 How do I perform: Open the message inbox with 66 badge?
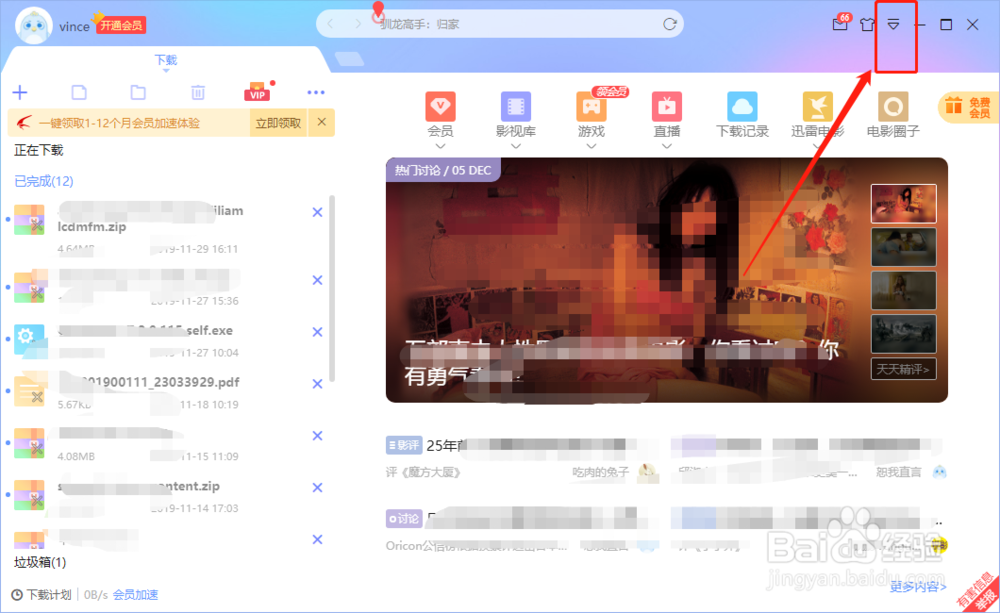coord(841,24)
